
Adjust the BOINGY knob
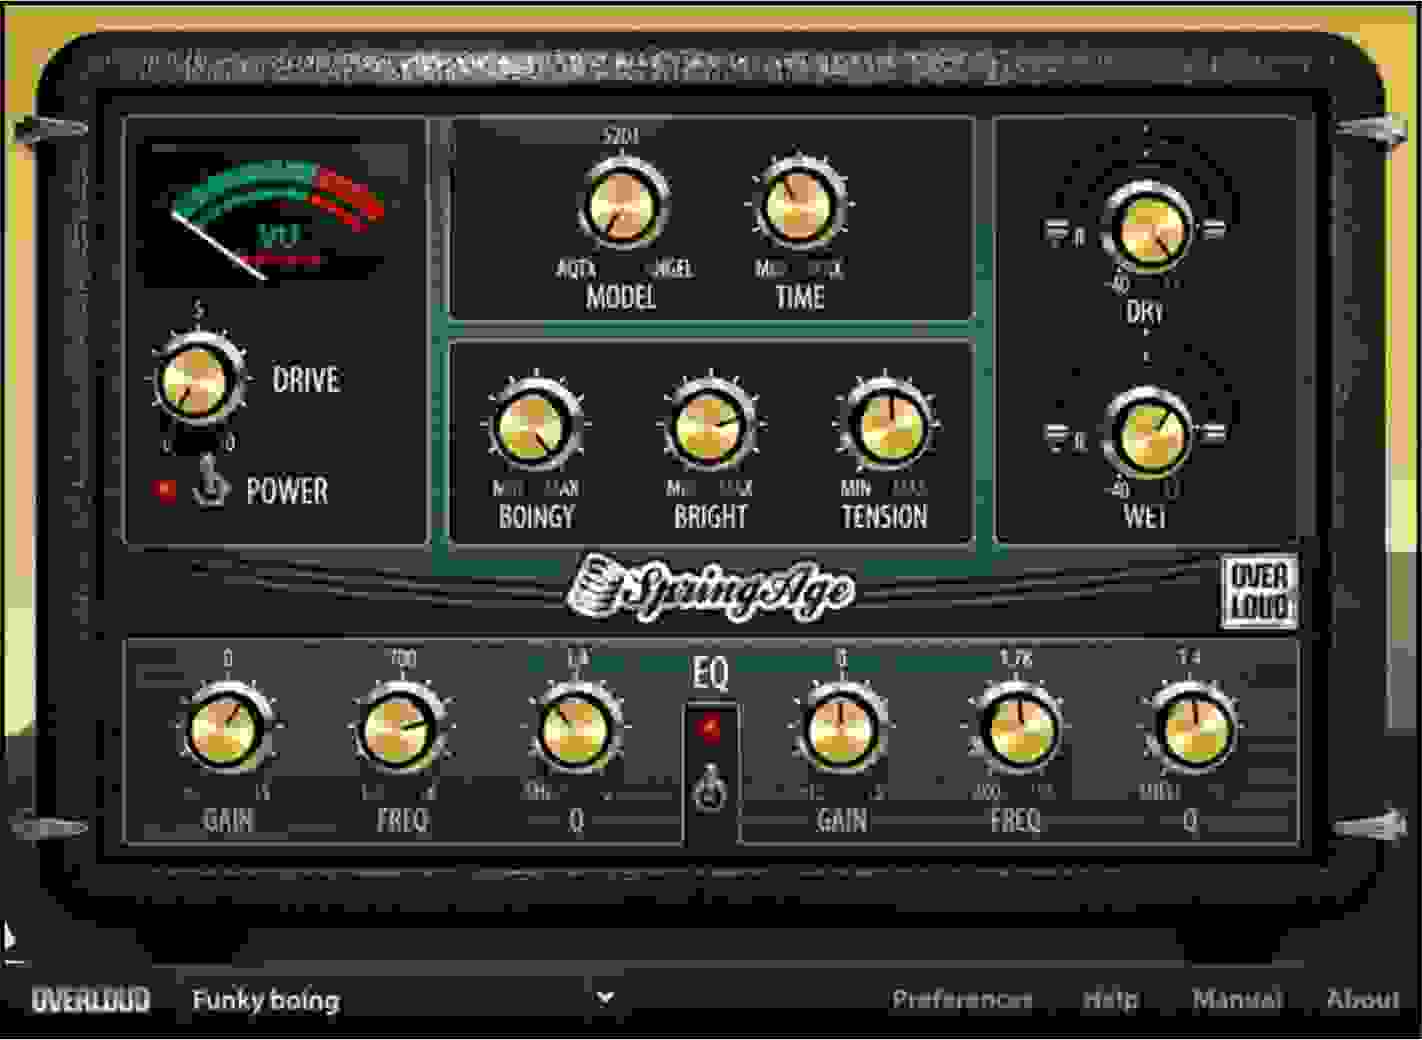pyautogui.click(x=534, y=425)
